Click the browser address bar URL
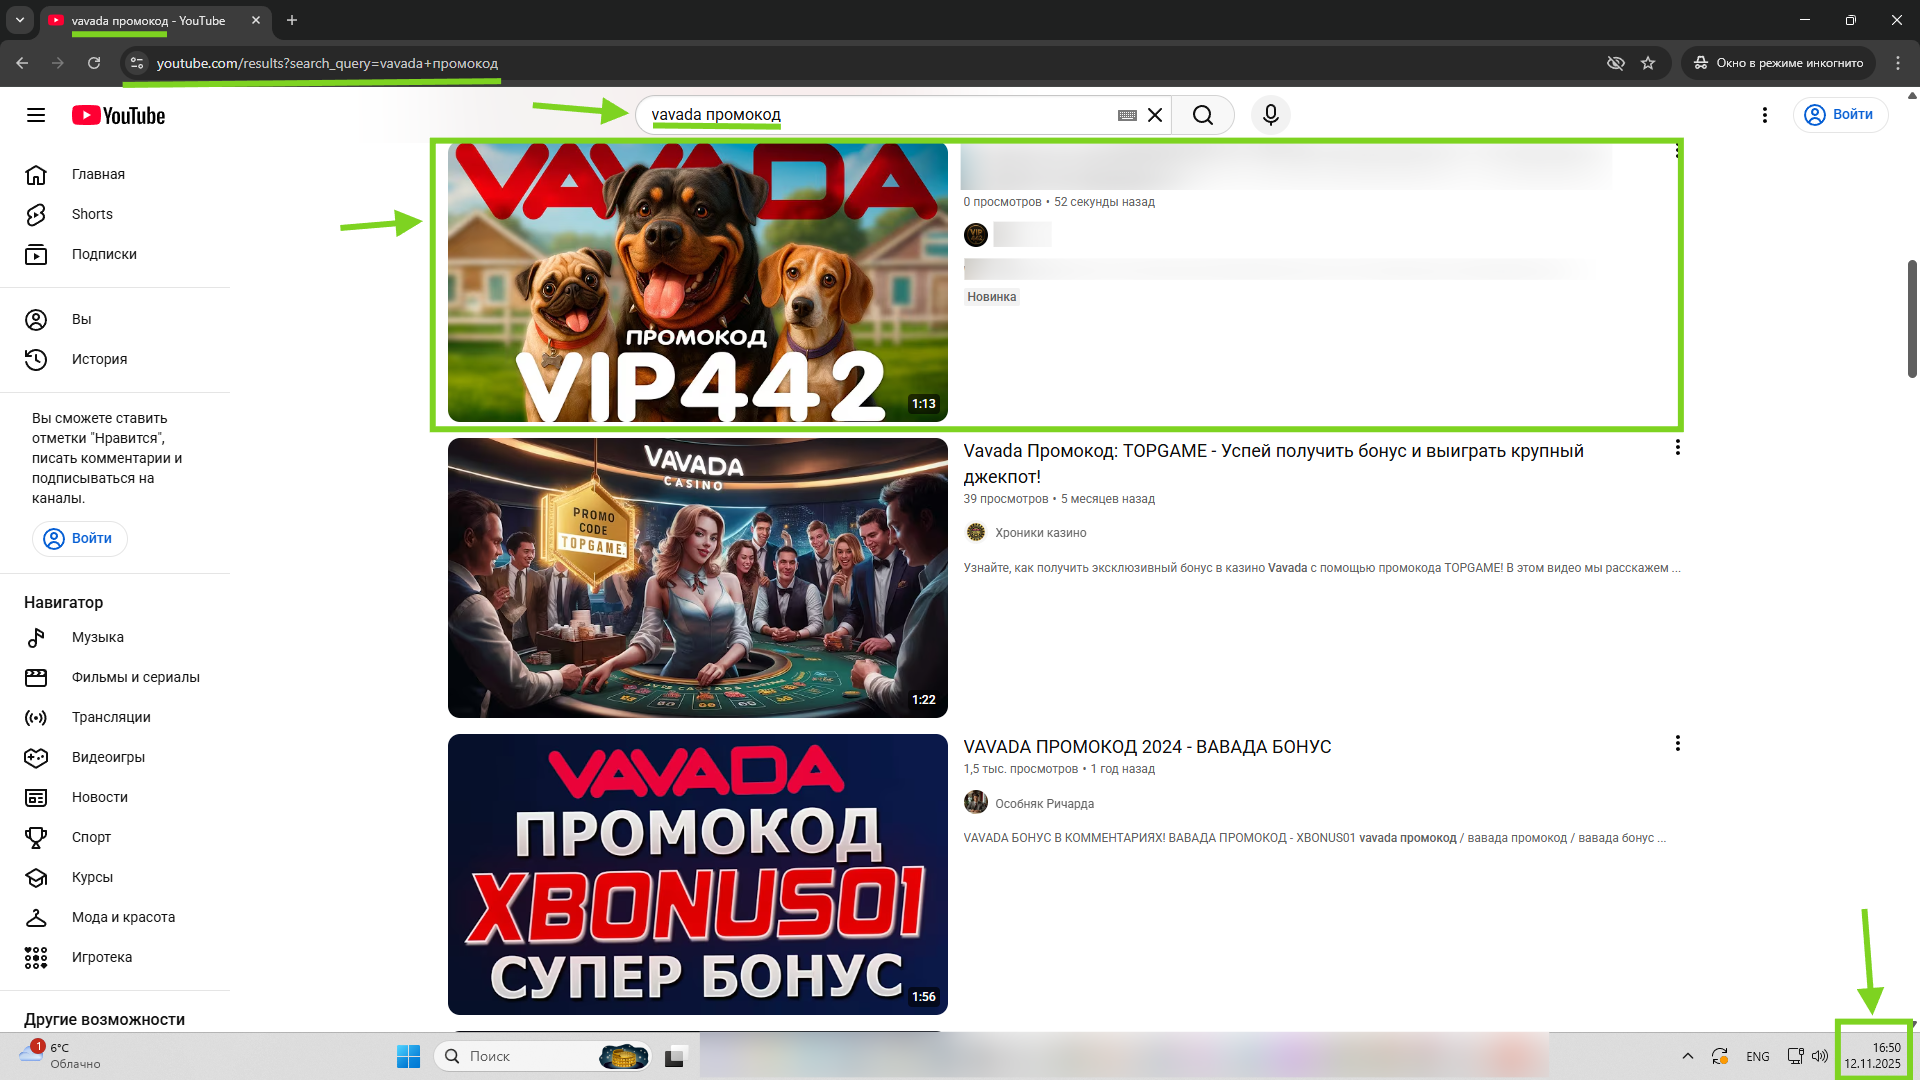This screenshot has width=1920, height=1080. click(327, 63)
